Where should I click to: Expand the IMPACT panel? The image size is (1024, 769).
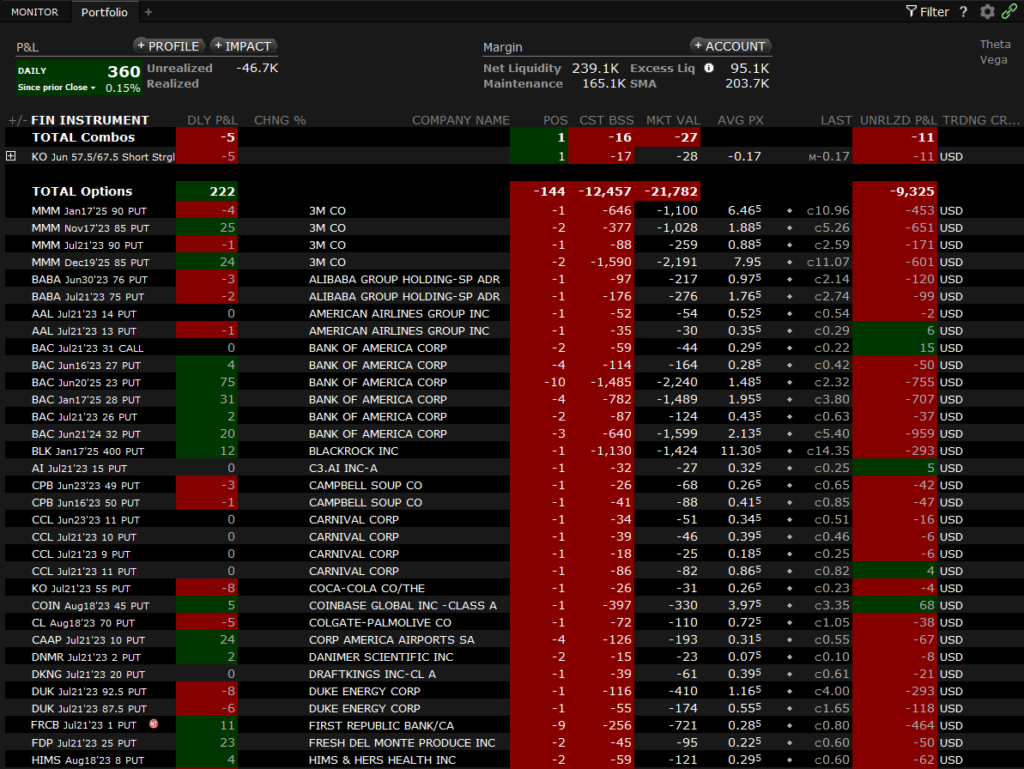(x=243, y=46)
